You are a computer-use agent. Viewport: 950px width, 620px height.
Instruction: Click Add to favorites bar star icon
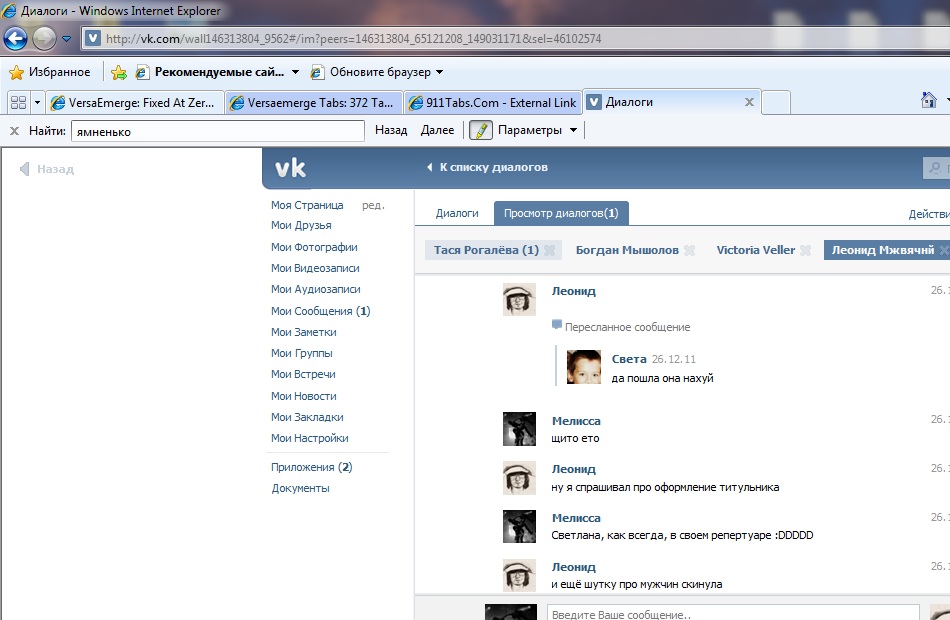click(119, 73)
